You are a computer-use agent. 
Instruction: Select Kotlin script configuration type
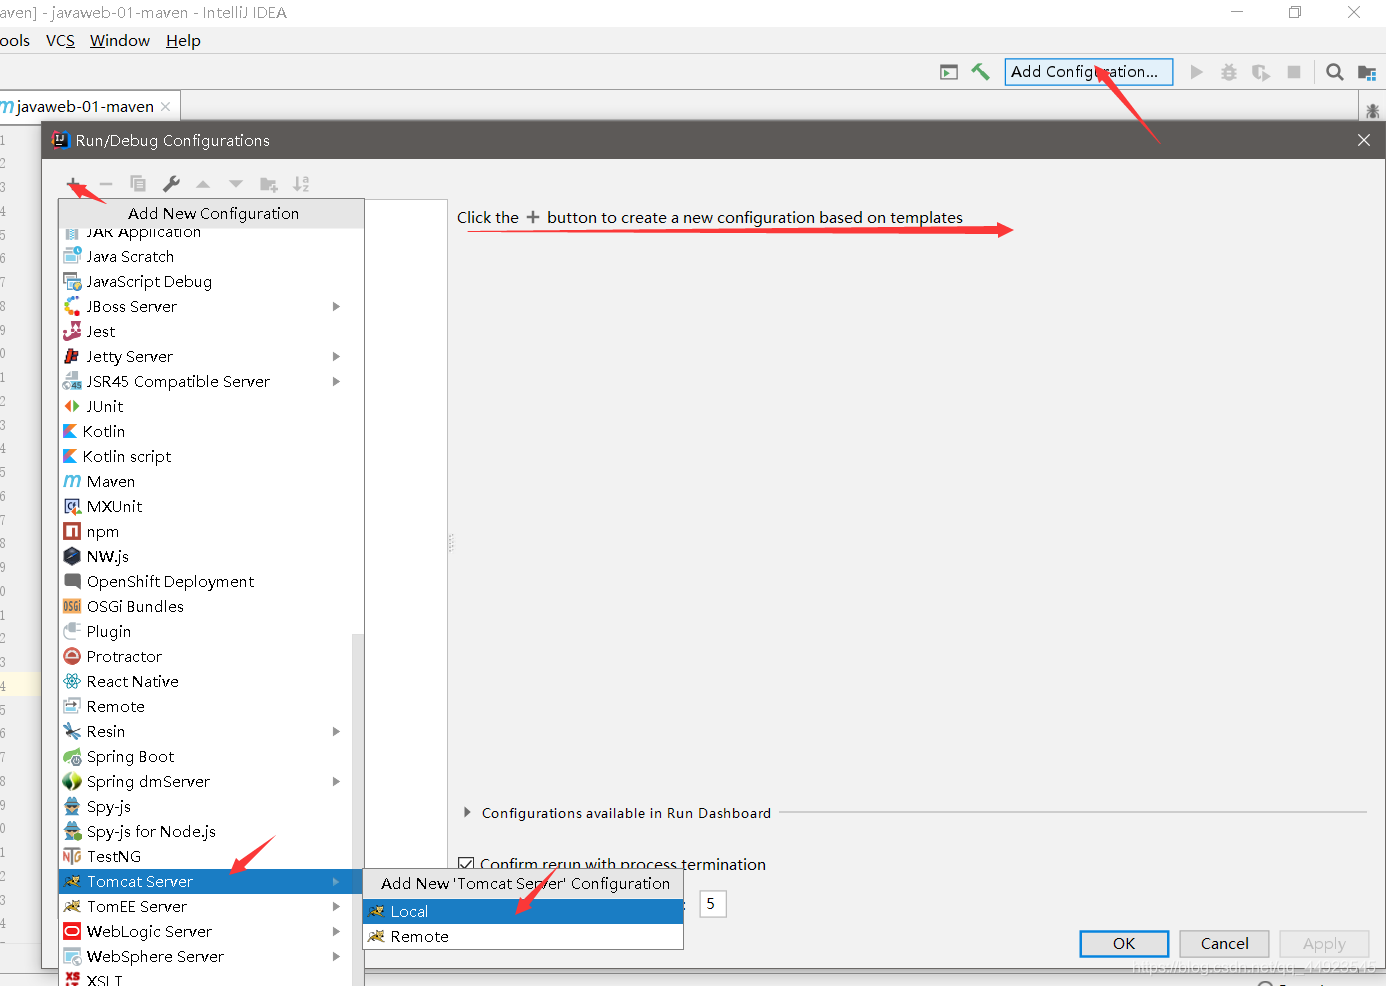point(211,456)
